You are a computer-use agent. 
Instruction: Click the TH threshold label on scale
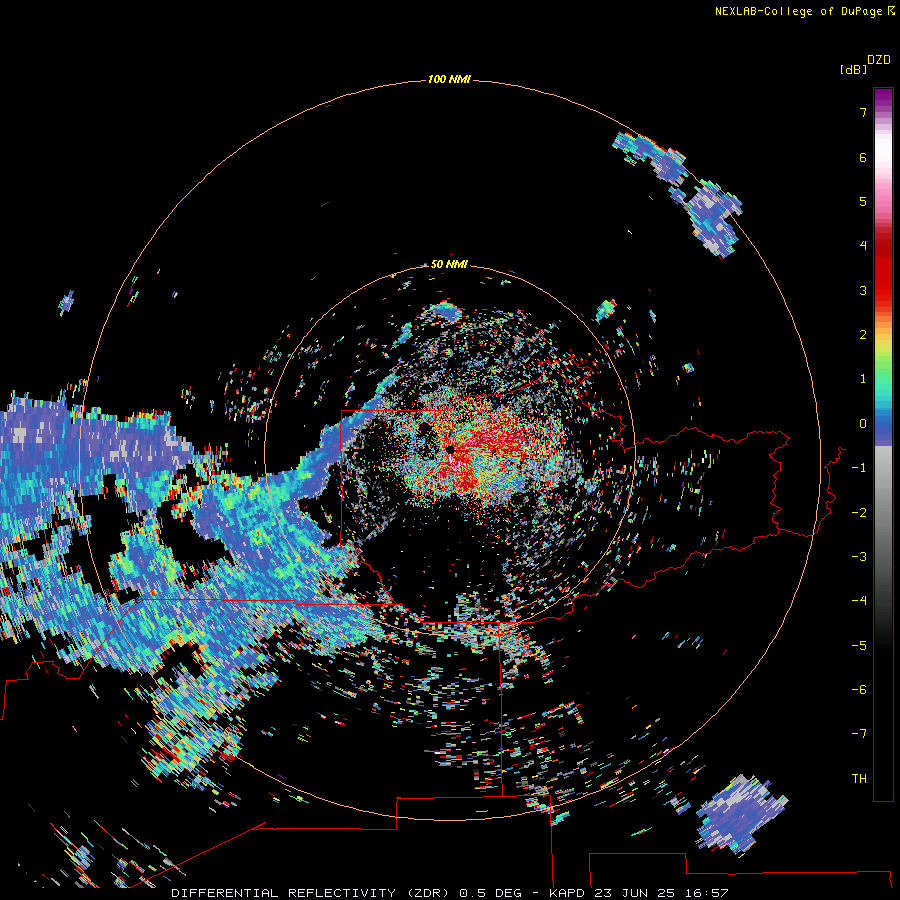(859, 779)
